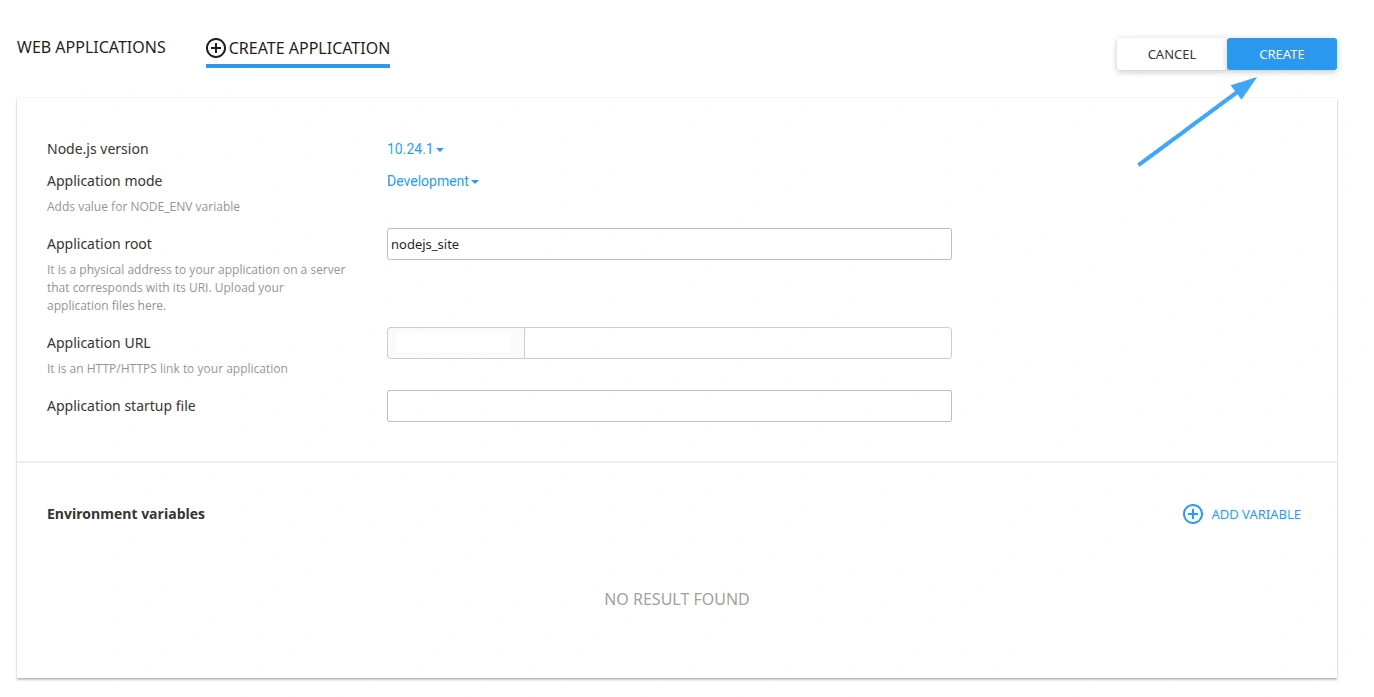
Task: Select the CREATE APPLICATION tab
Action: point(309,48)
